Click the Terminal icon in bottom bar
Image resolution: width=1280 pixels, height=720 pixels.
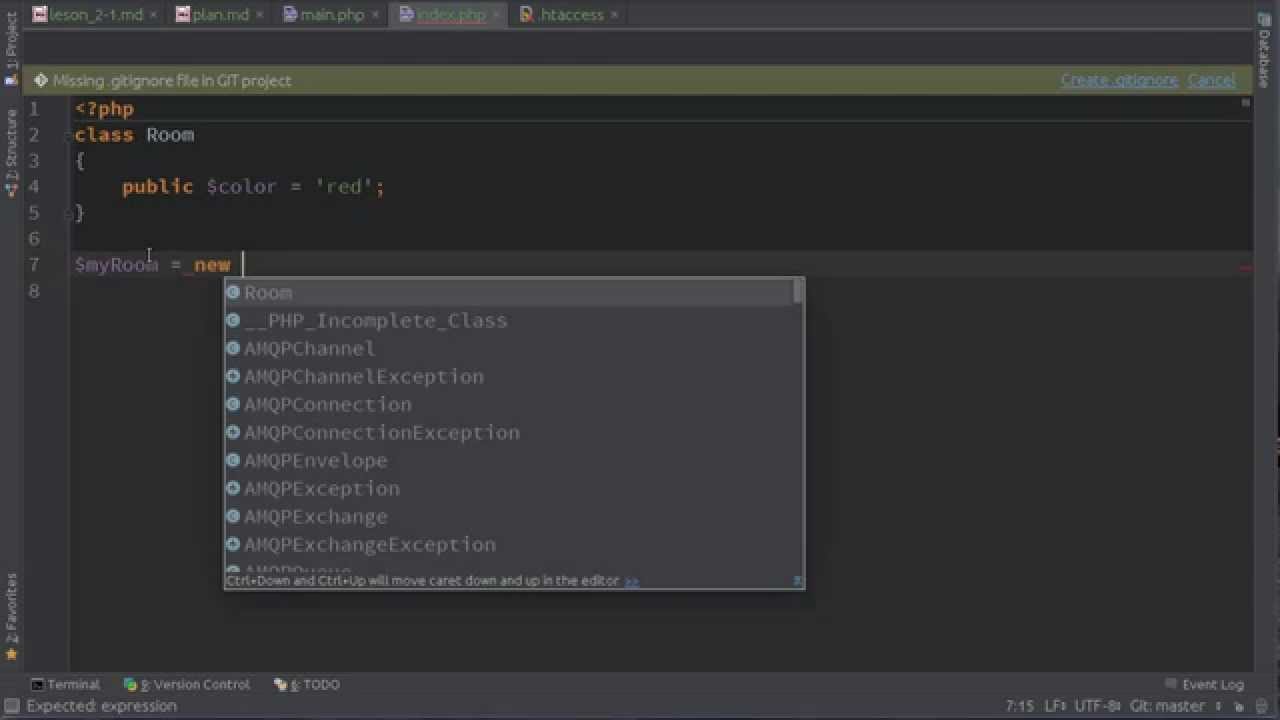coord(37,684)
